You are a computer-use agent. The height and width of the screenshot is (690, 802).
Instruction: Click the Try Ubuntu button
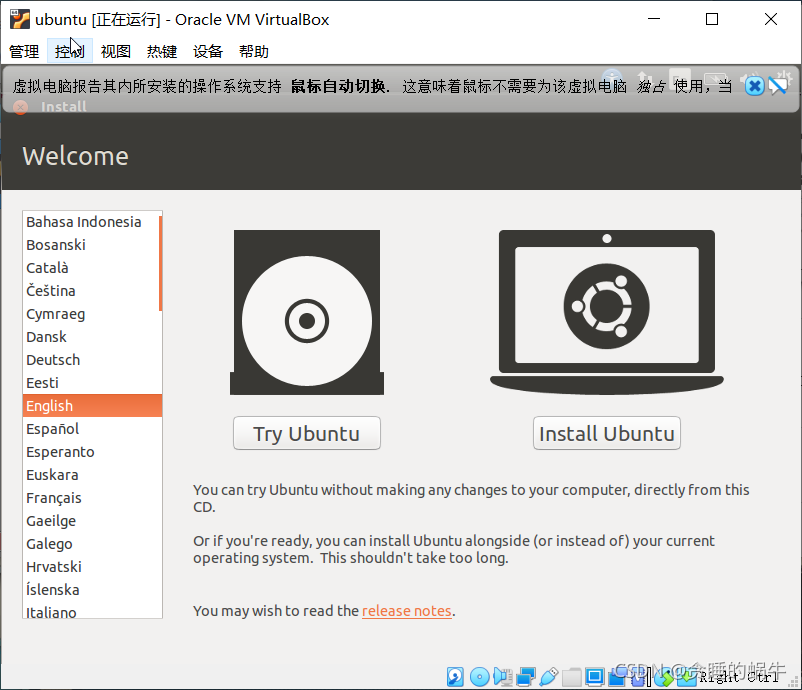click(307, 433)
